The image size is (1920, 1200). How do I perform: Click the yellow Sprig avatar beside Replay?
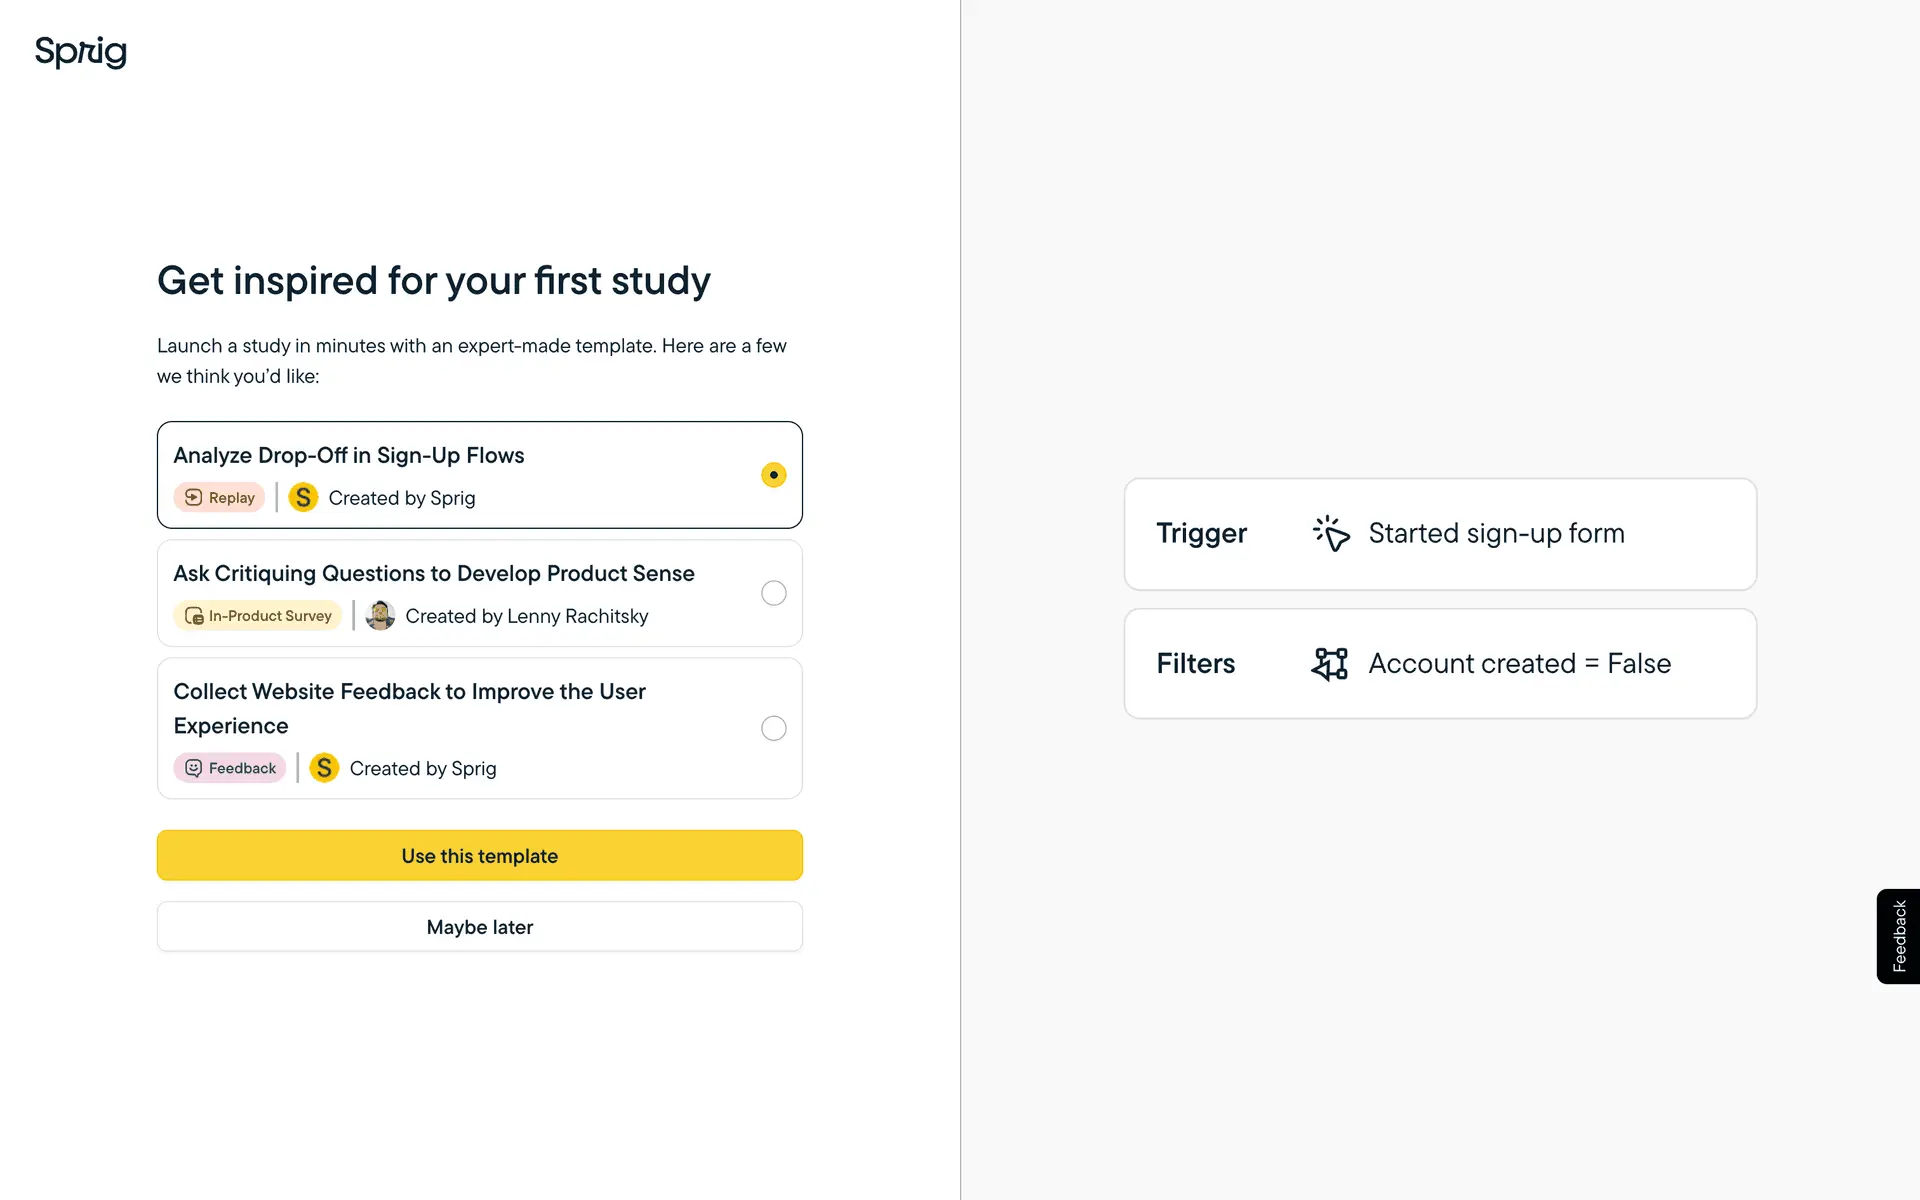point(303,498)
